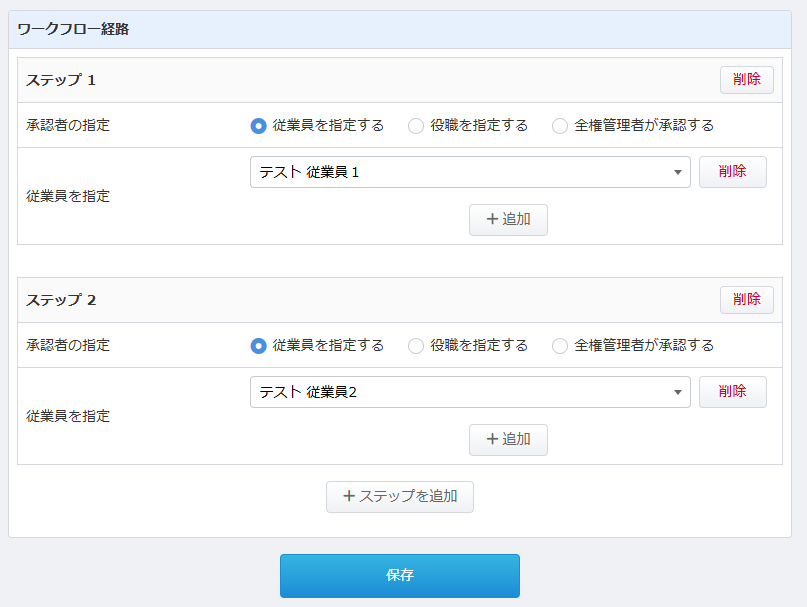Click the ワークフロー経路 panel header
Screen dimensions: 807x607
coord(73,30)
